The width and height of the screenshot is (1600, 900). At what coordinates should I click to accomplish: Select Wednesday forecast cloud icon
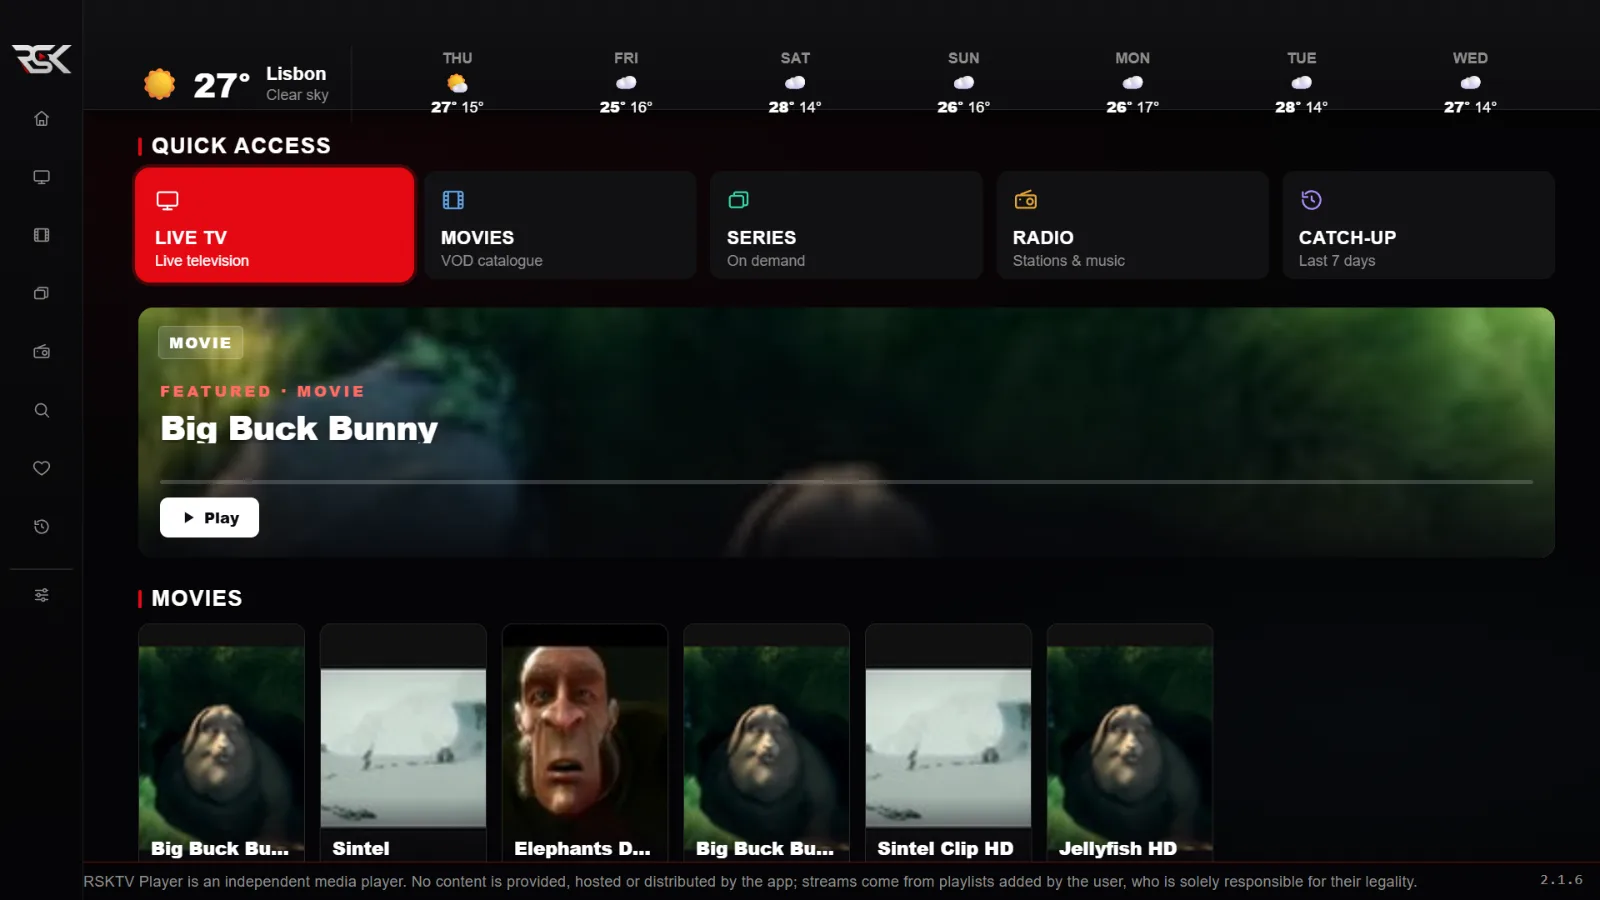pos(1470,83)
